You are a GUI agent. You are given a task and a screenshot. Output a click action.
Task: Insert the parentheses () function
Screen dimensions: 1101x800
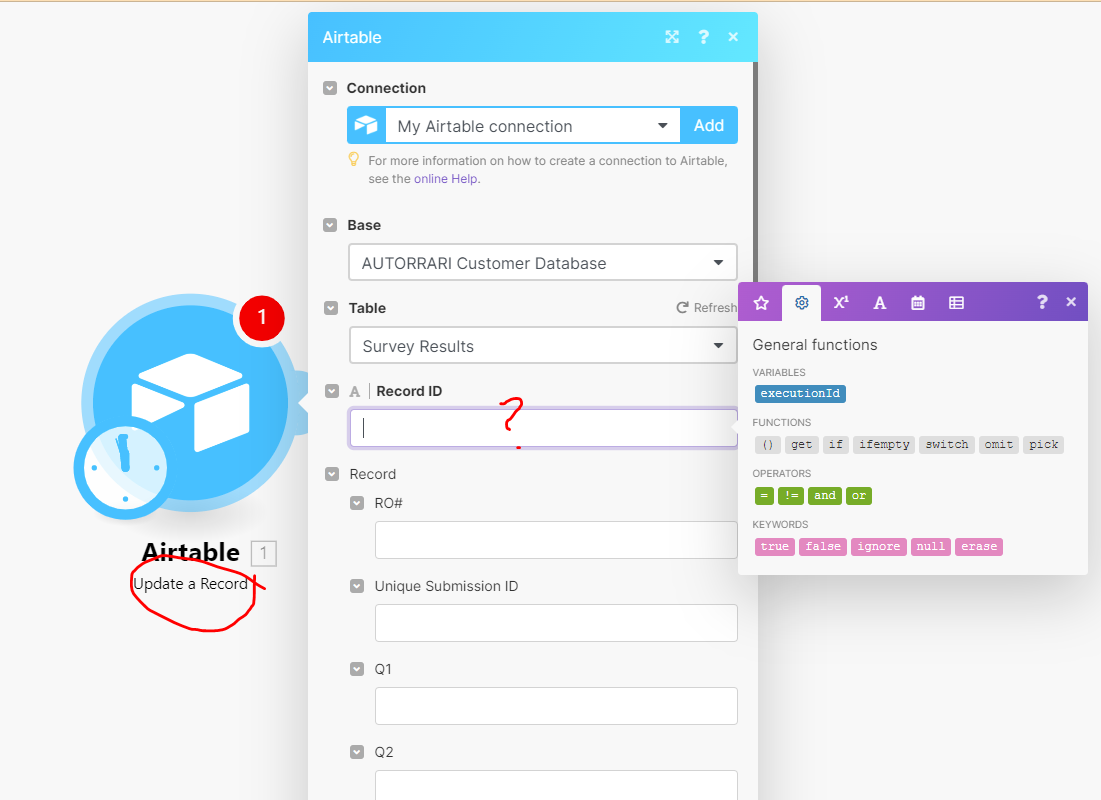[x=767, y=445]
